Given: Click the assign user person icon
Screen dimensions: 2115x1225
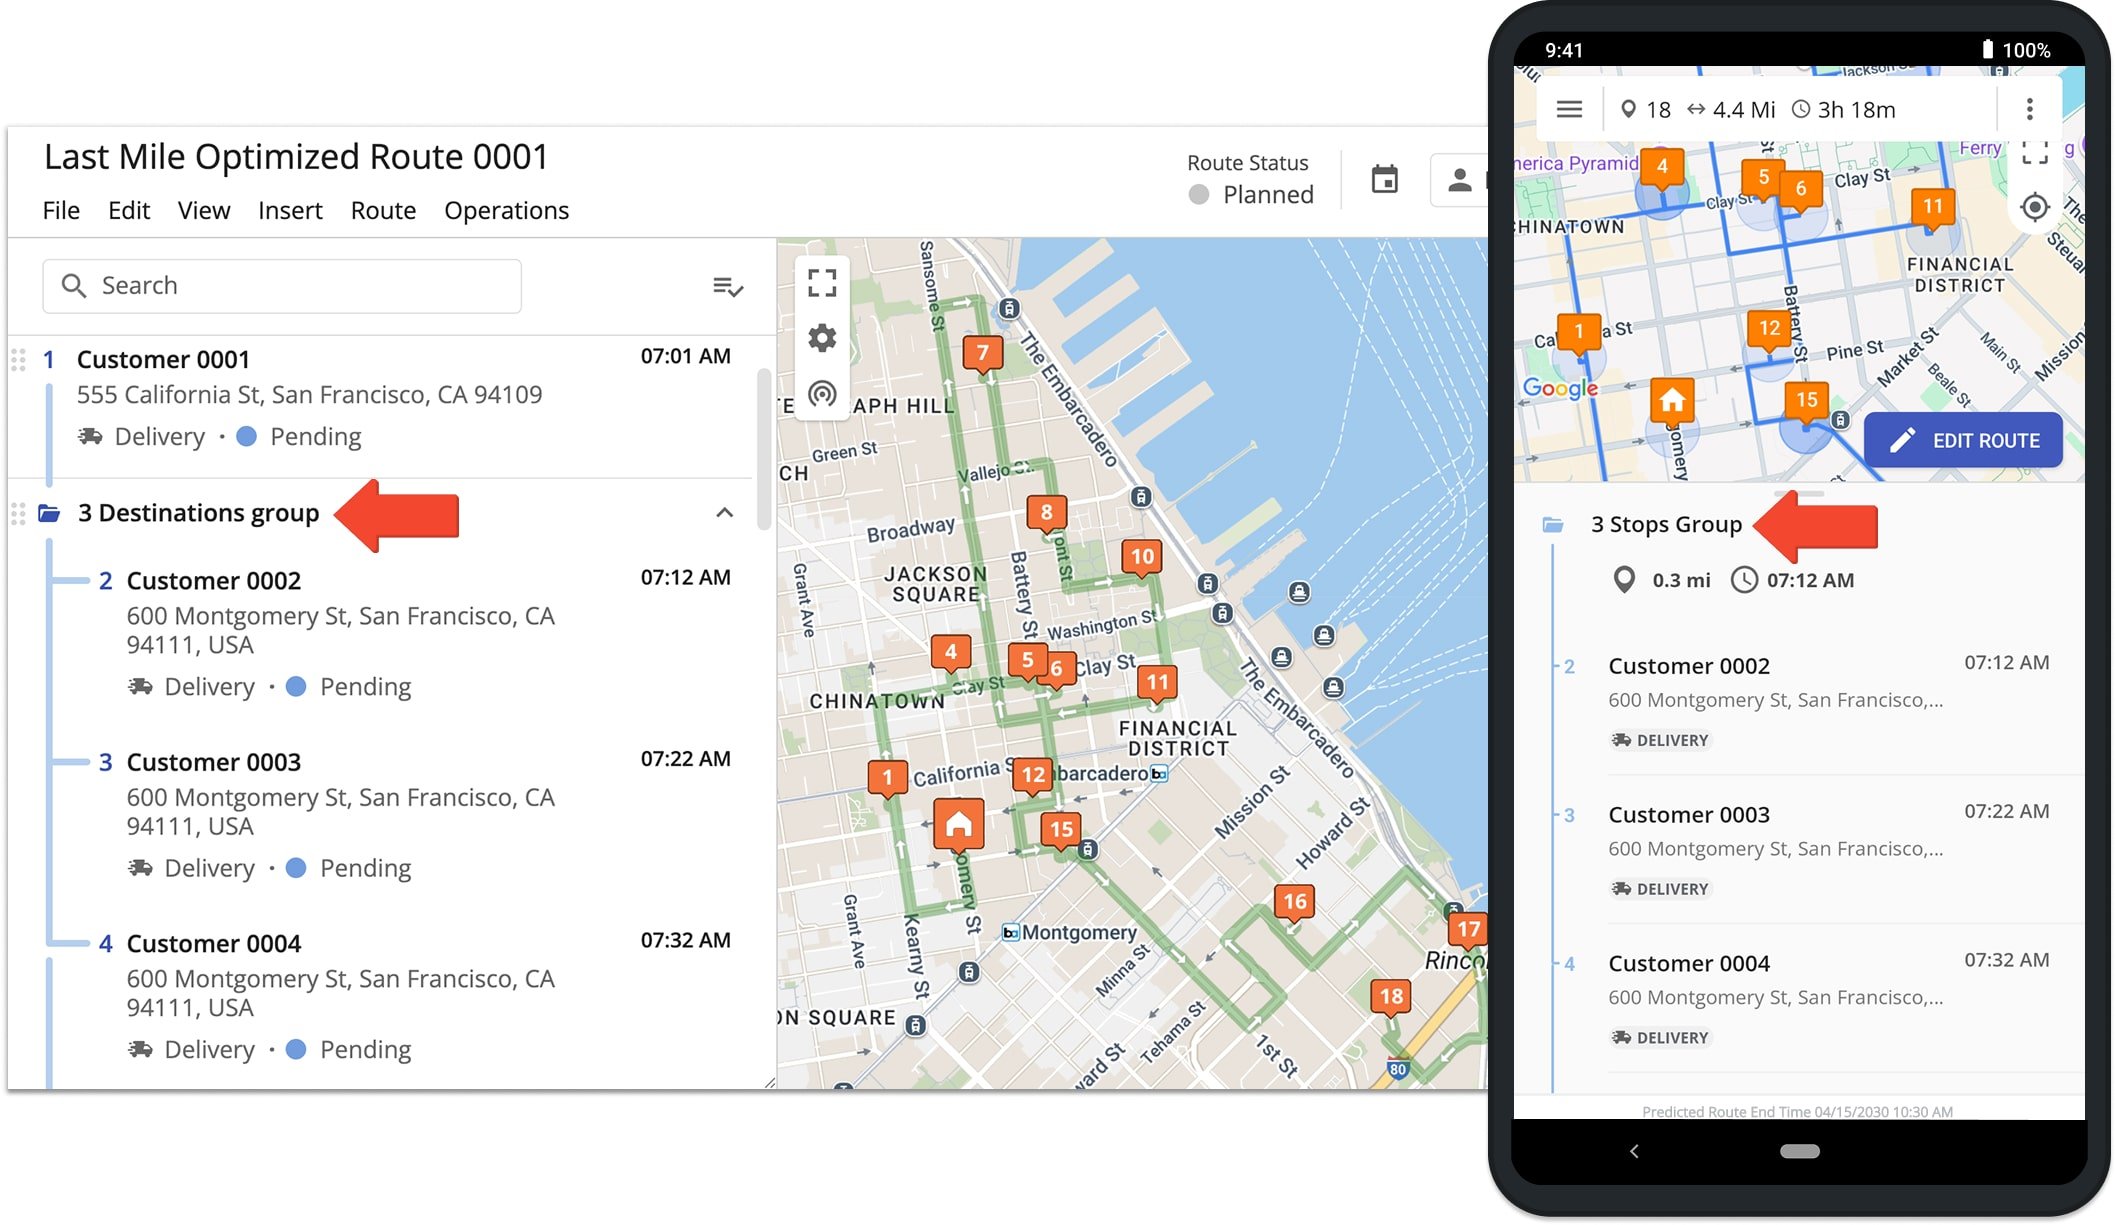Looking at the screenshot, I should (x=1460, y=180).
